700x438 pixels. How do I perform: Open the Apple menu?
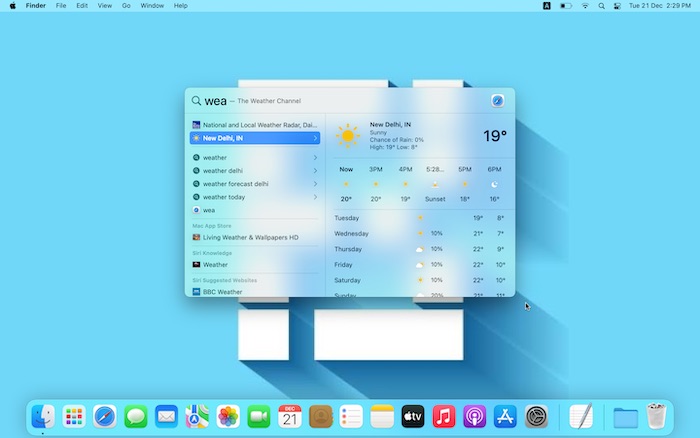pyautogui.click(x=12, y=6)
